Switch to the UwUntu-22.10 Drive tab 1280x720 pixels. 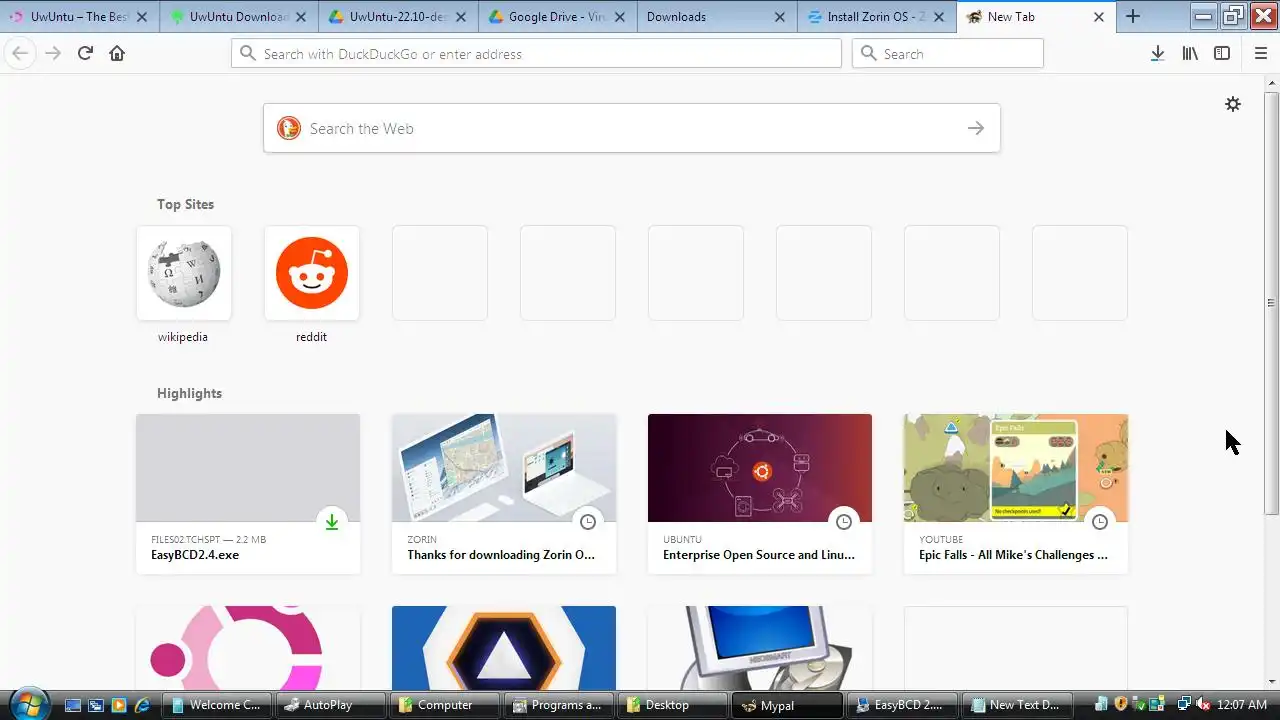click(399, 17)
